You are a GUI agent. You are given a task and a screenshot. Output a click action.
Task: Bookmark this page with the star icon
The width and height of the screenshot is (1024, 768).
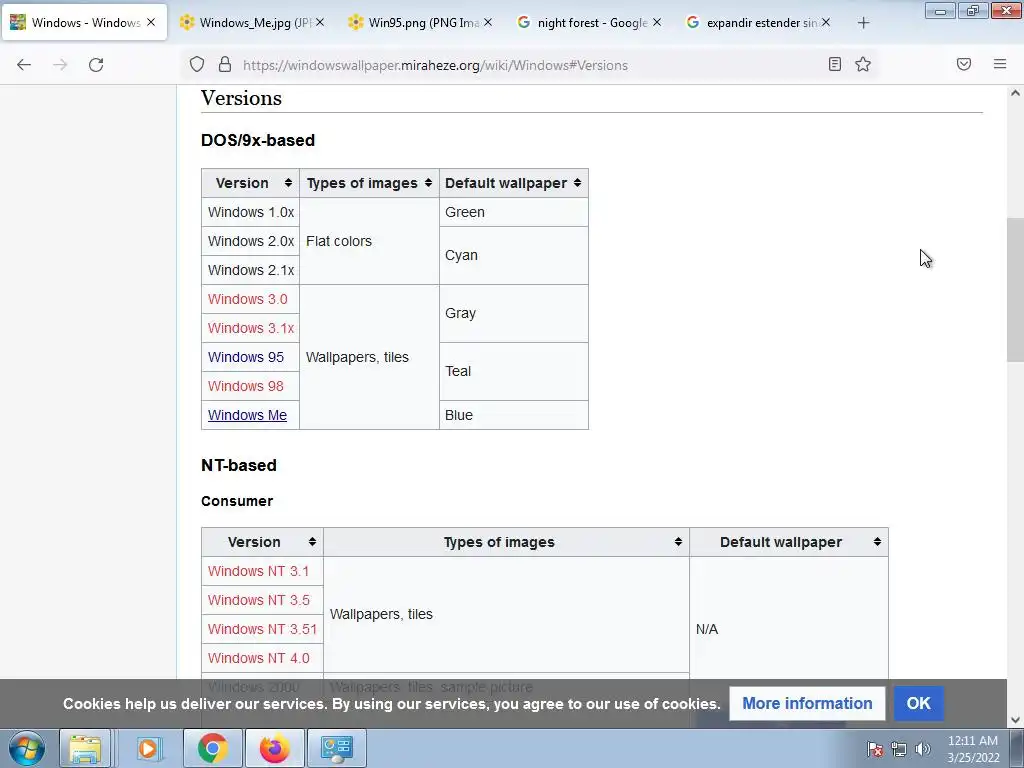pos(863,64)
